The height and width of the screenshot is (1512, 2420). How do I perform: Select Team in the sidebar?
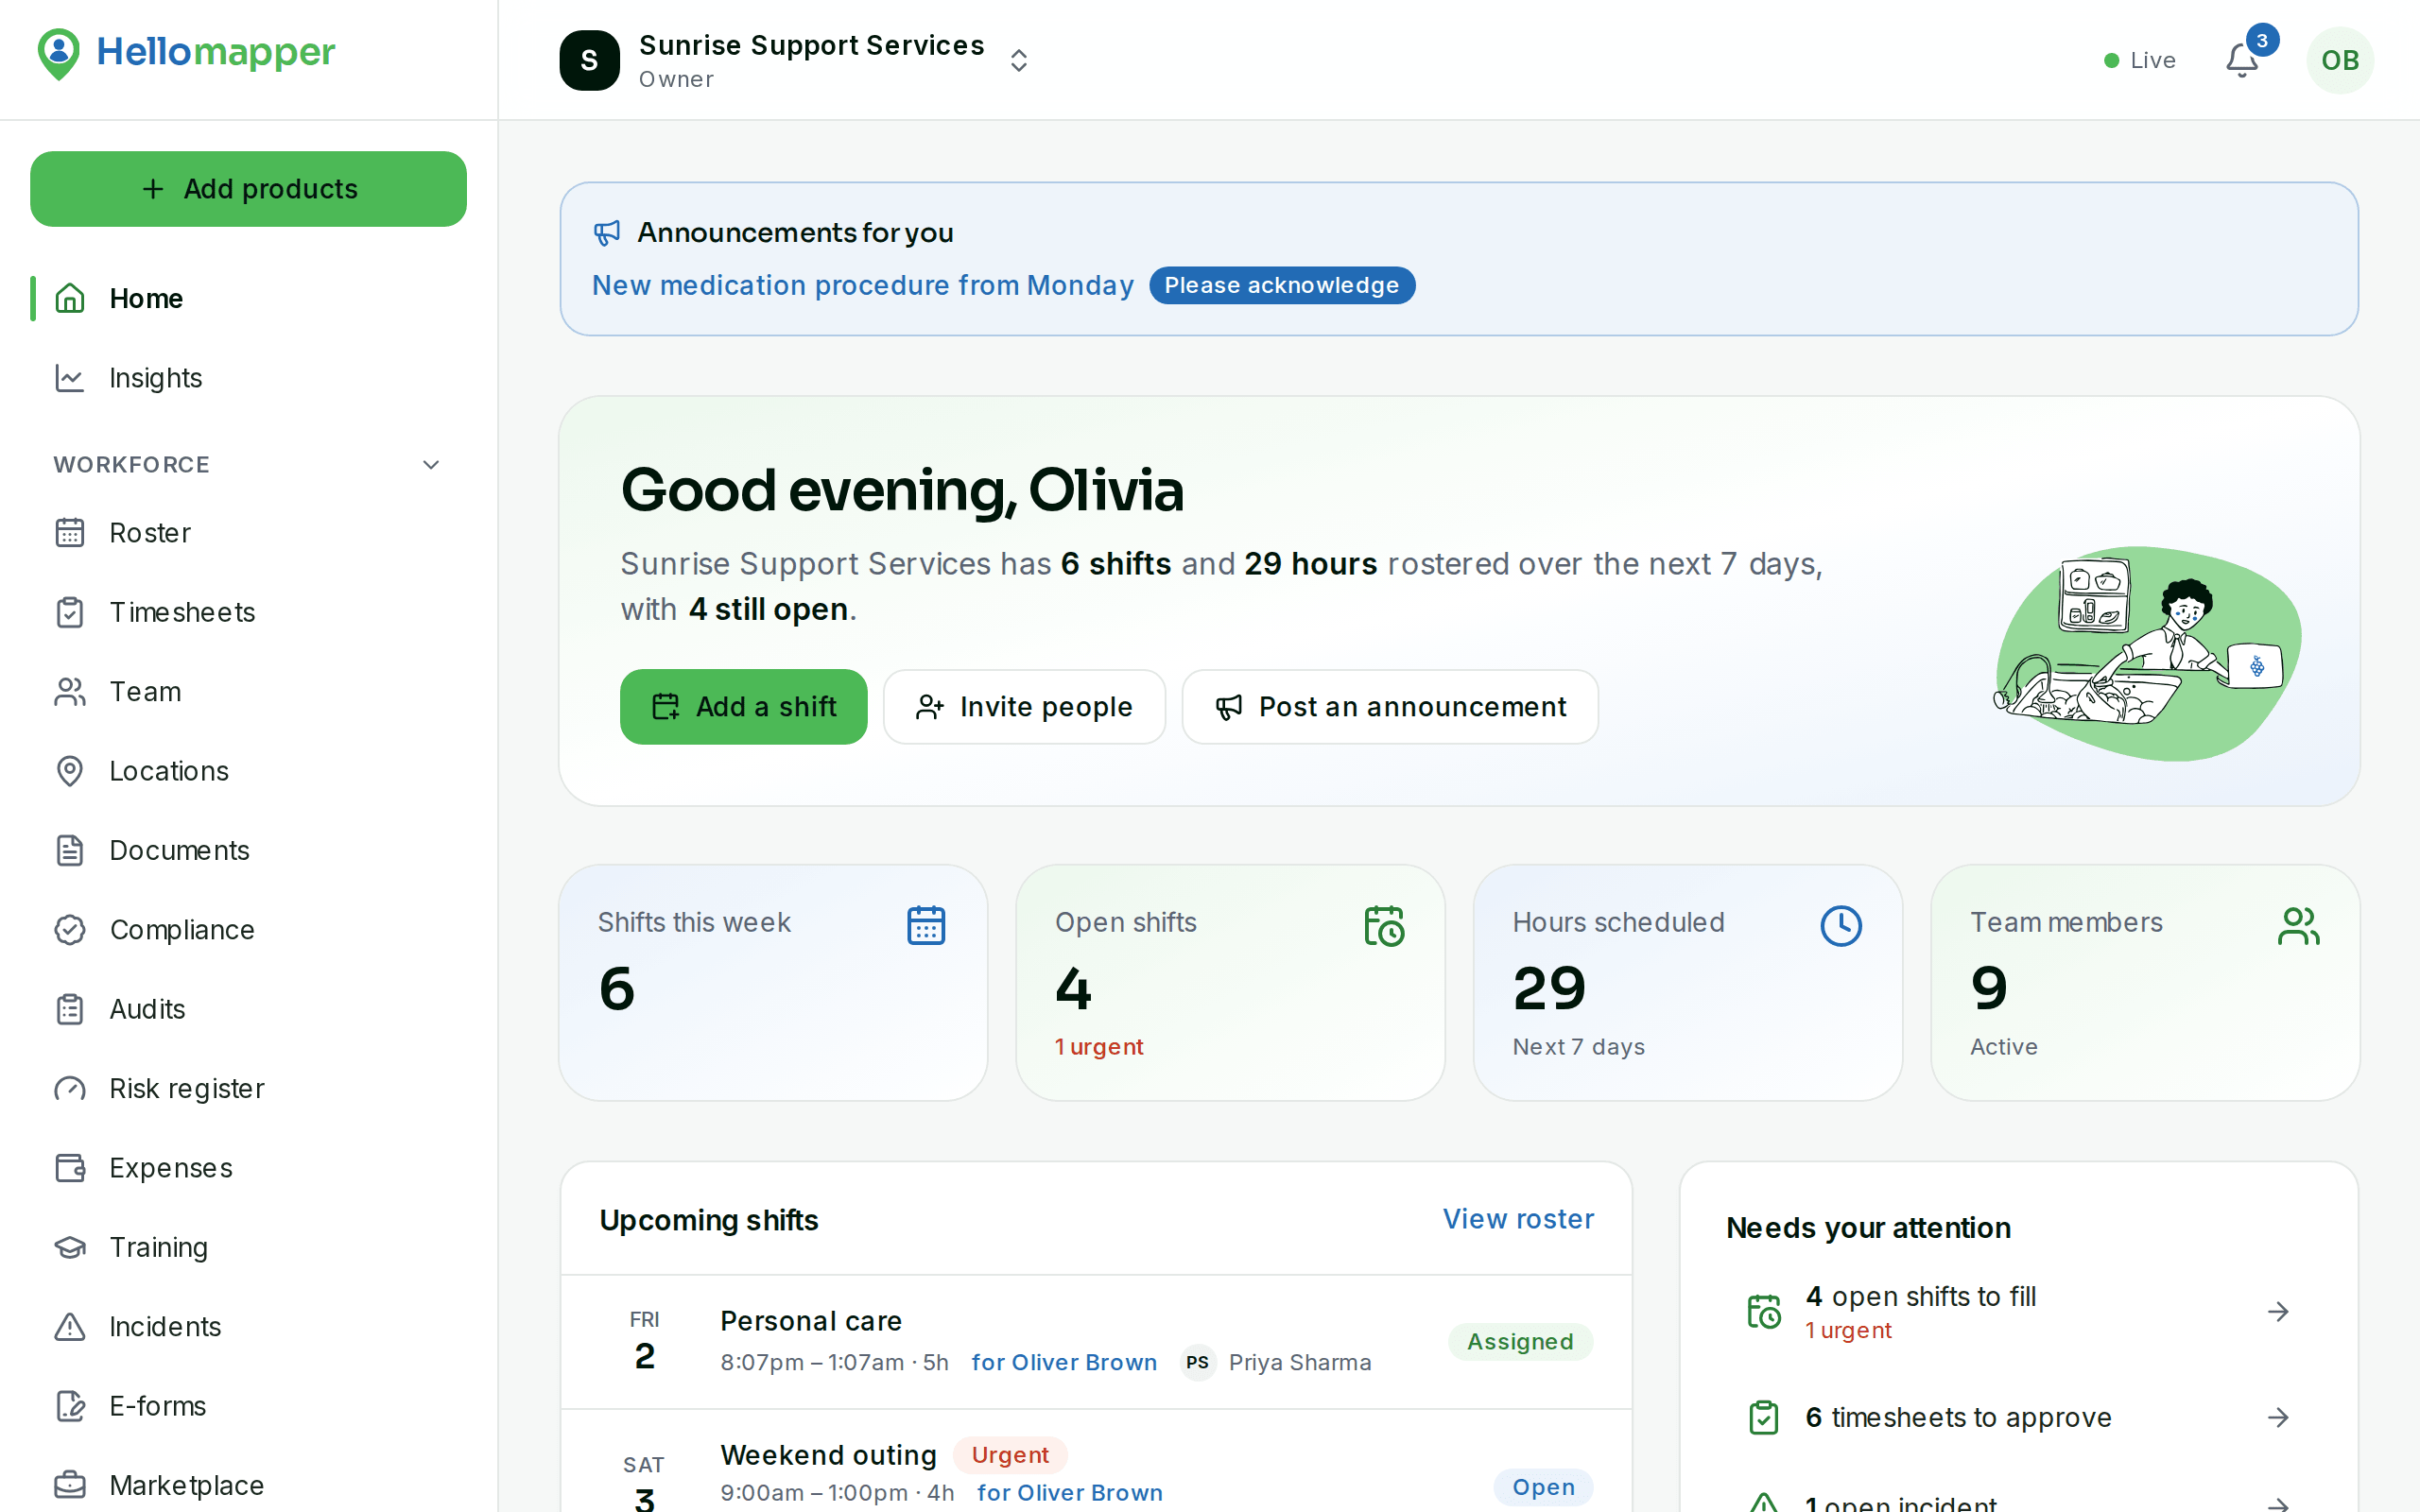click(248, 692)
